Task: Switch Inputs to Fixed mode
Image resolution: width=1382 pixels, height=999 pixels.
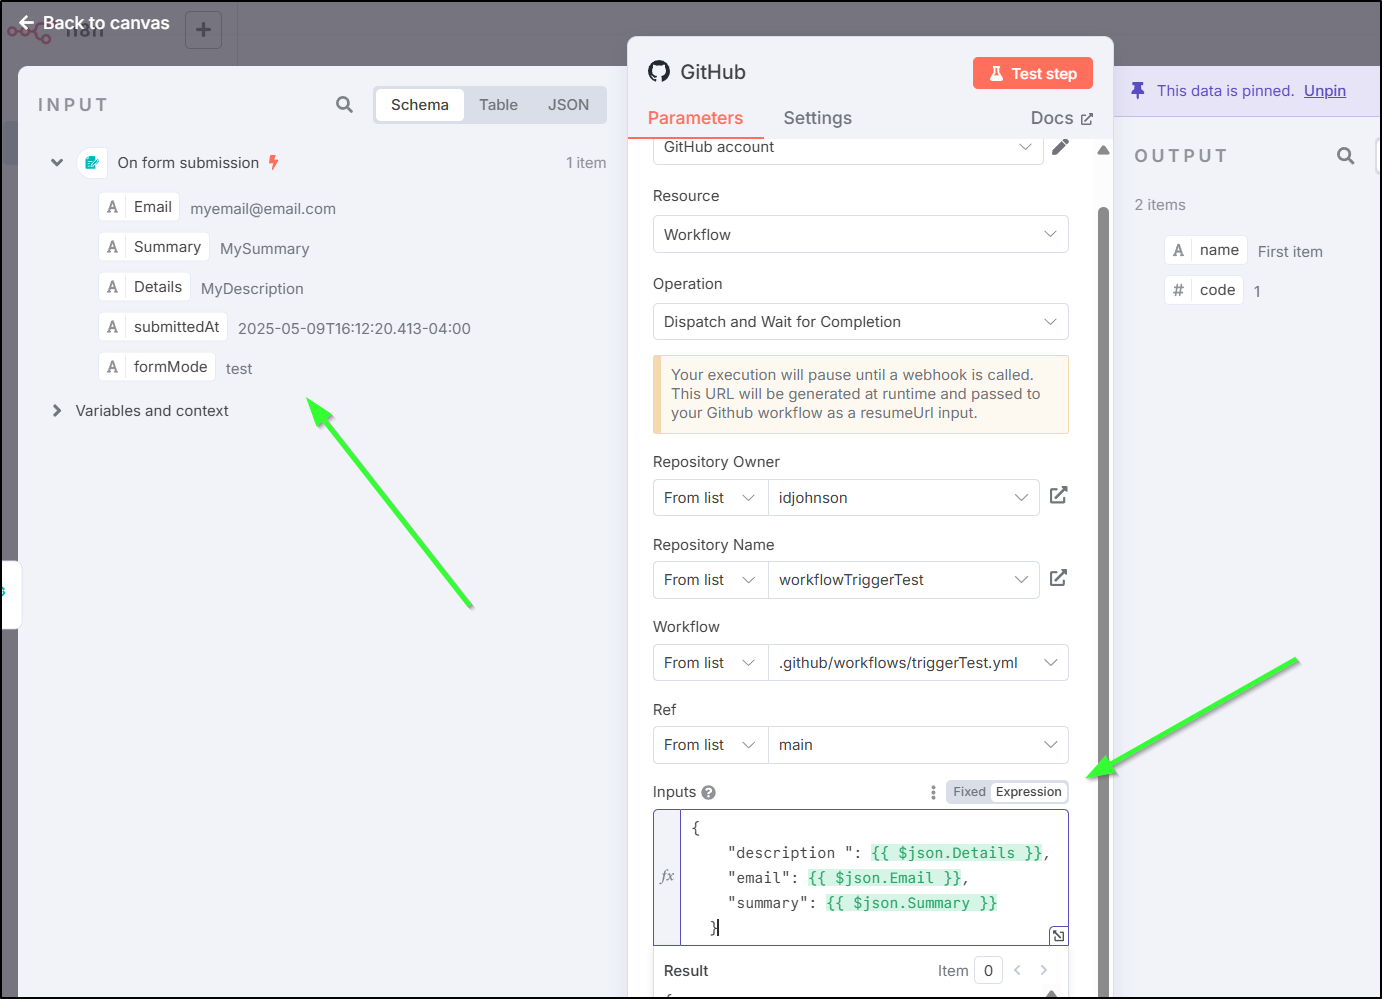Action: click(x=969, y=792)
